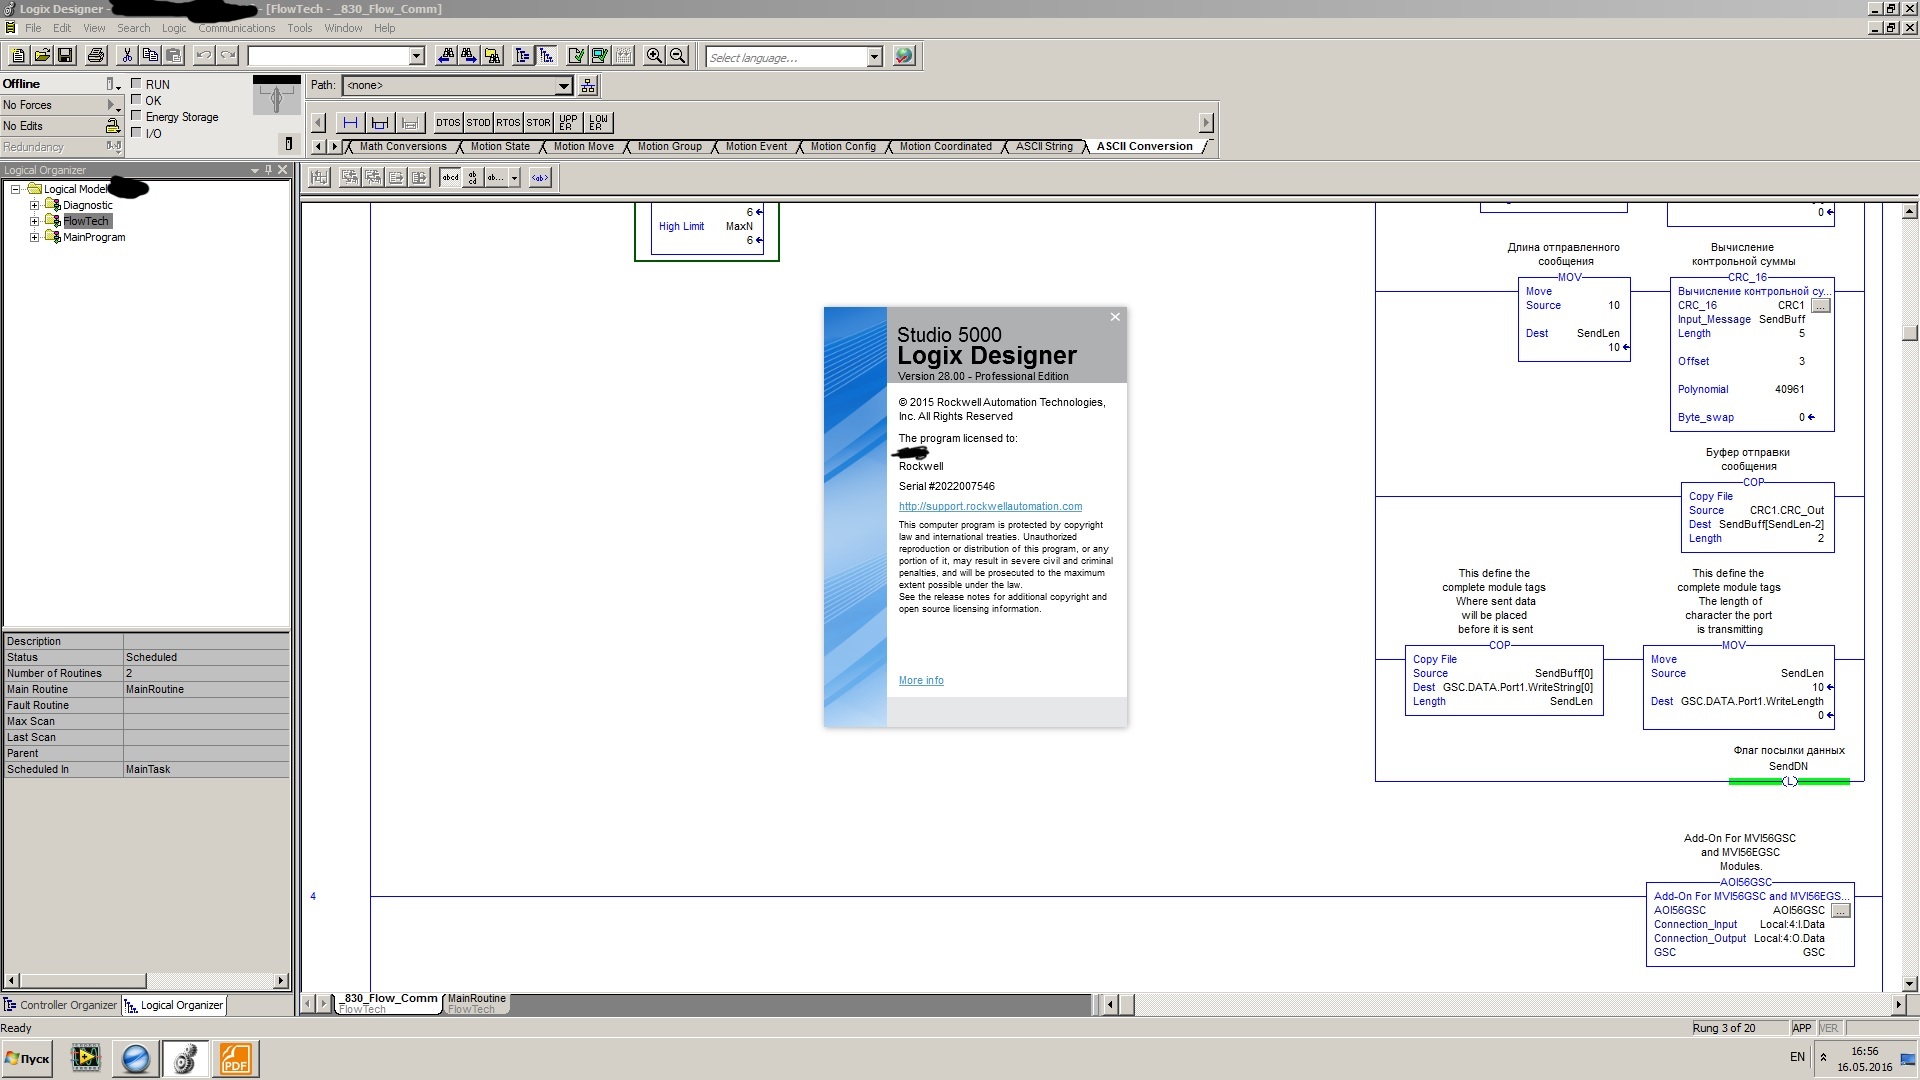The height and width of the screenshot is (1080, 1920).
Task: Open the Select language dropdown
Action: [x=874, y=57]
